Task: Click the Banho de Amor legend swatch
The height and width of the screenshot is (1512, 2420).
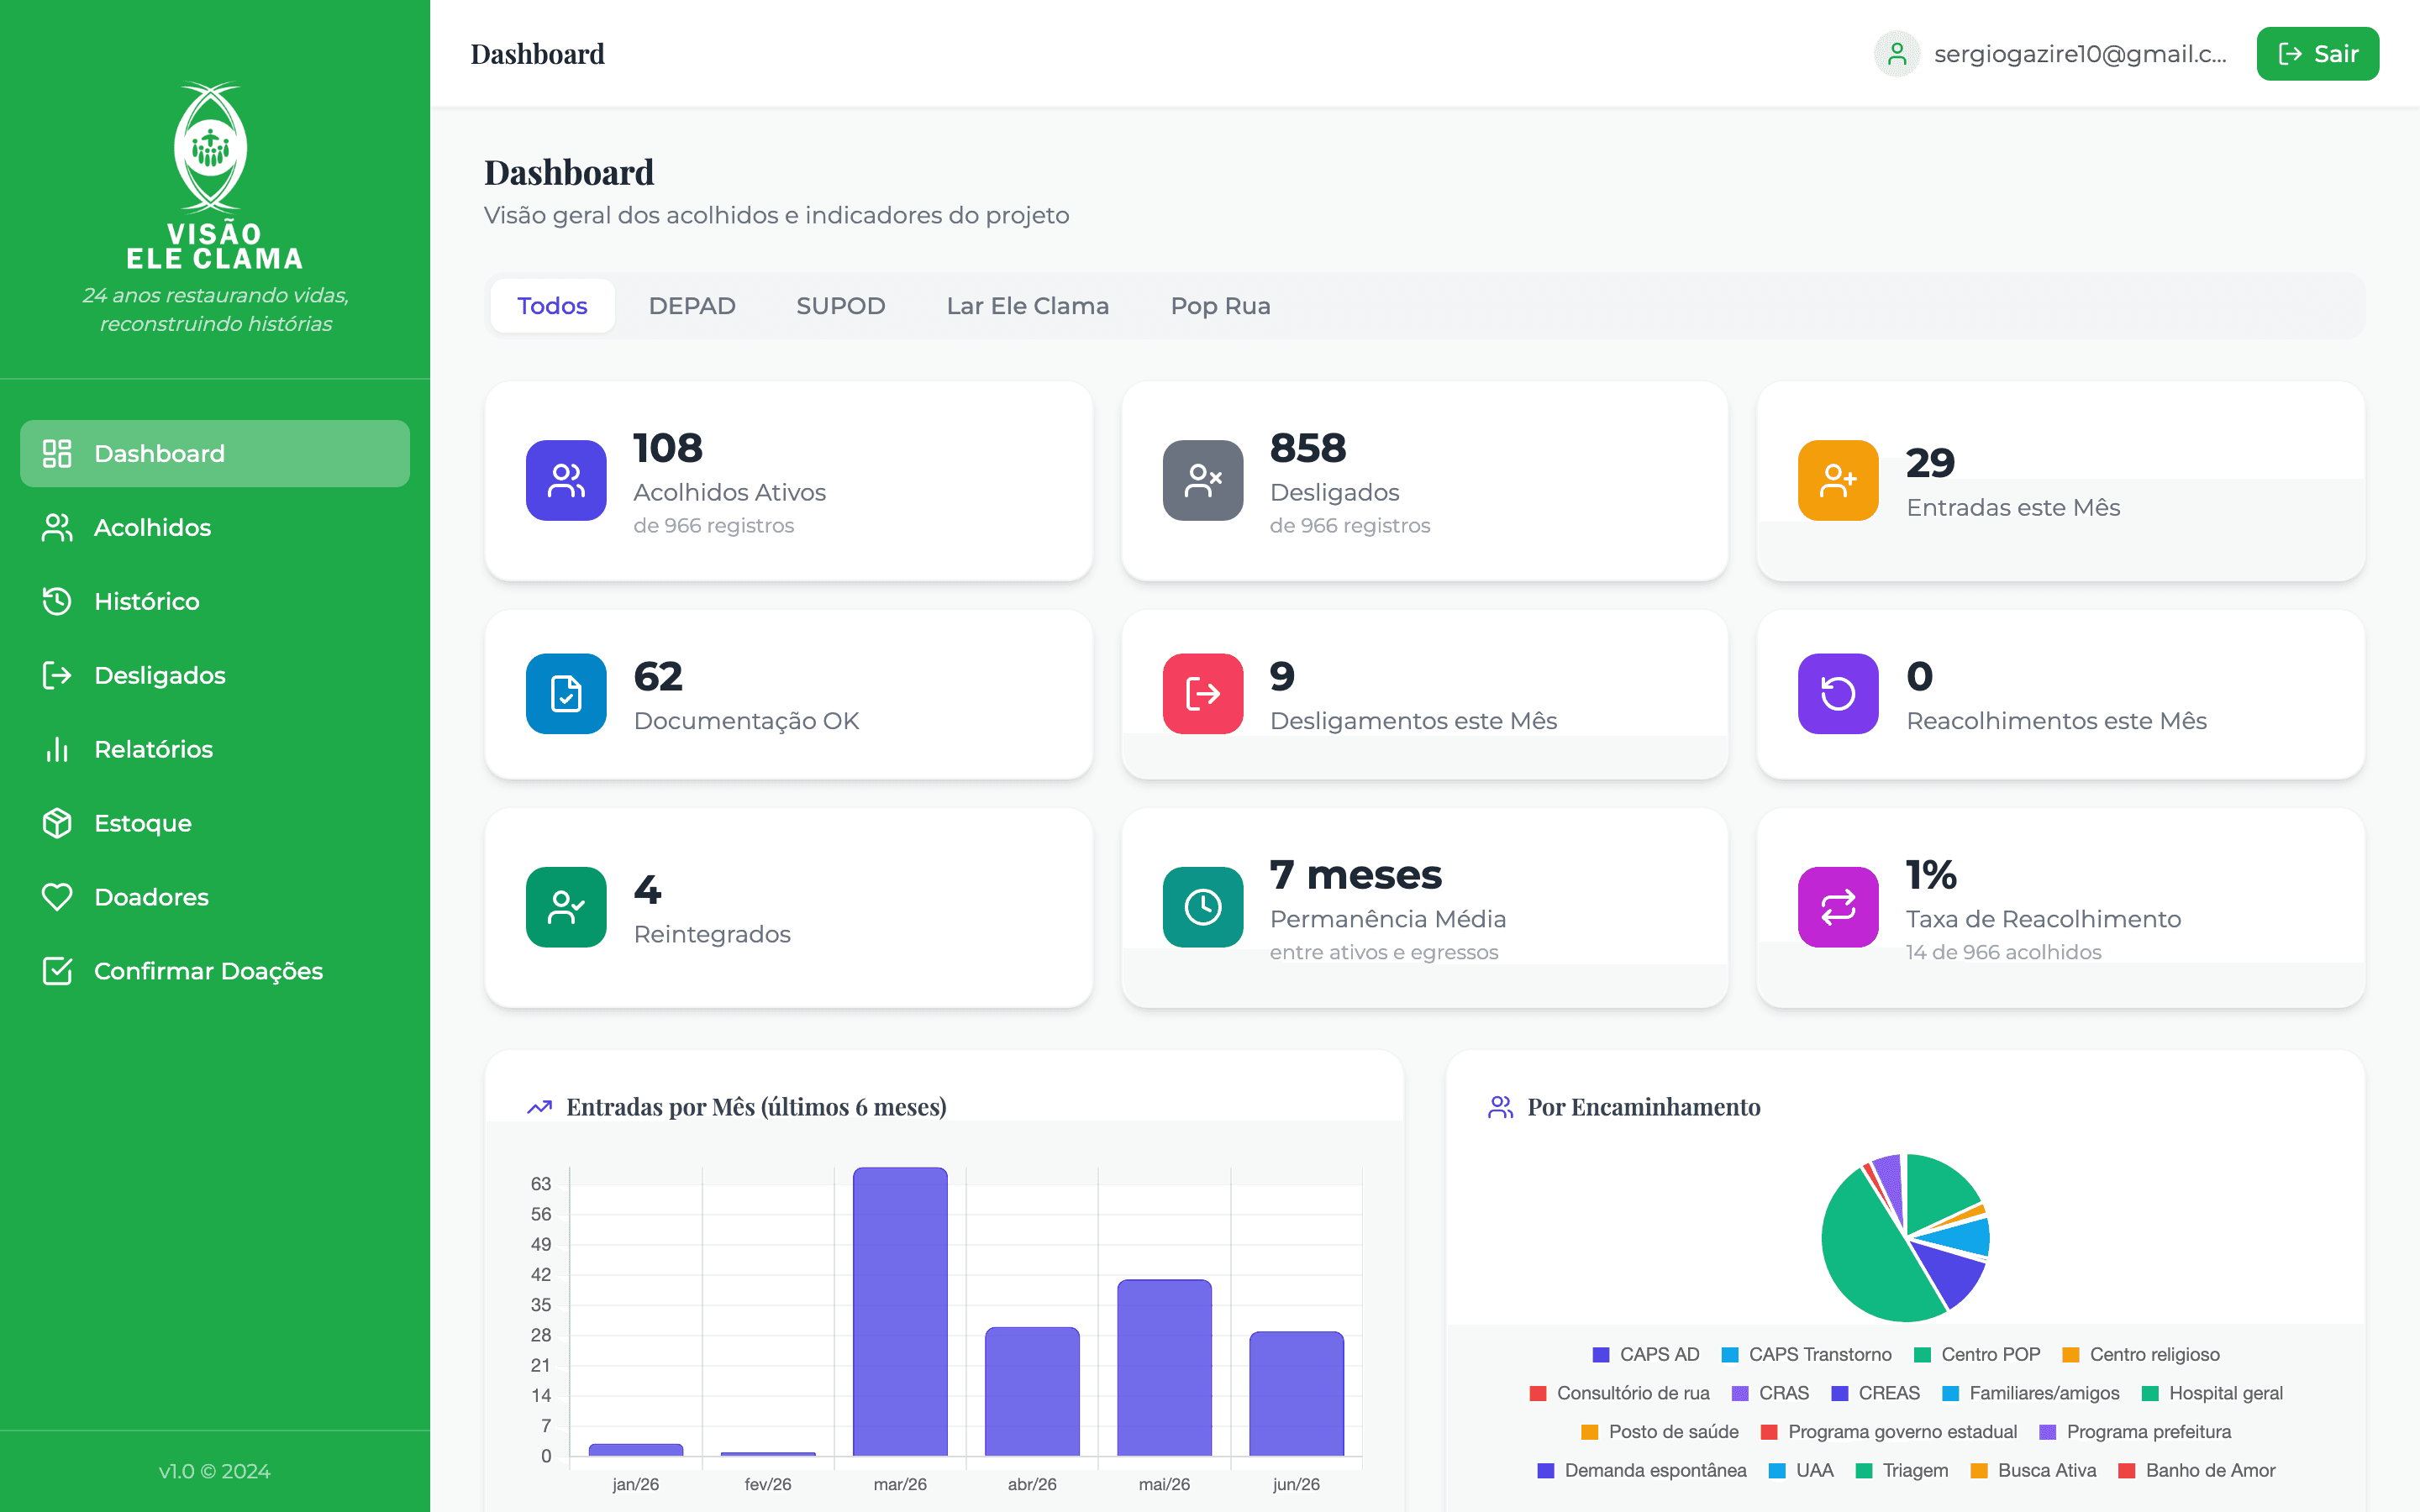Action: coord(2127,1471)
